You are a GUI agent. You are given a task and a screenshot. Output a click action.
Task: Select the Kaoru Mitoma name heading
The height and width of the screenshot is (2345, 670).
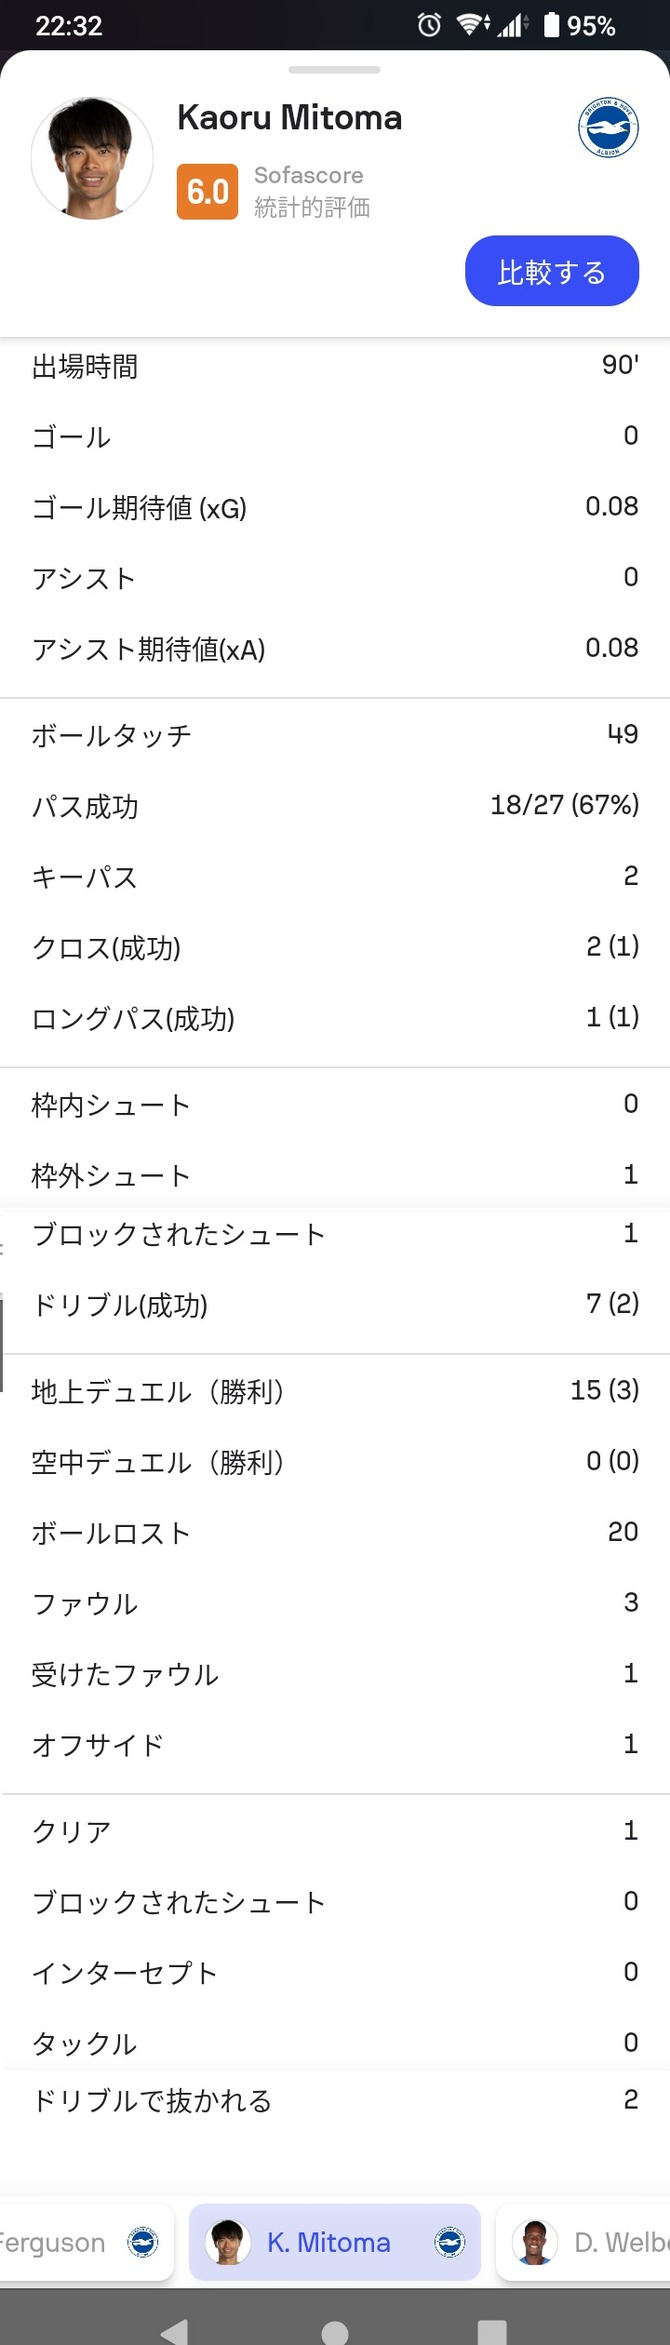point(290,118)
